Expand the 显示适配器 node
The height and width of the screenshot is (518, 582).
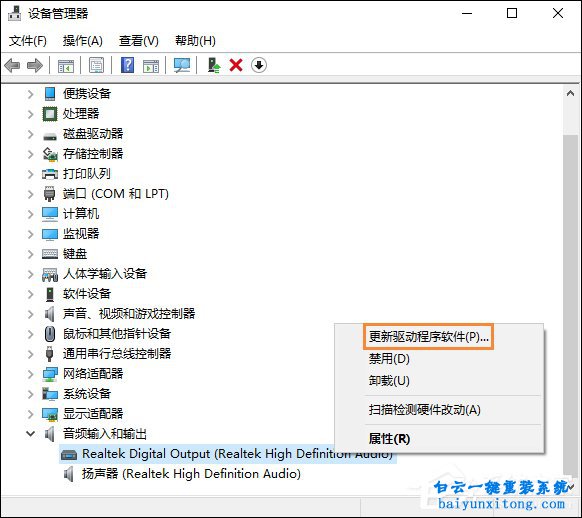point(30,414)
